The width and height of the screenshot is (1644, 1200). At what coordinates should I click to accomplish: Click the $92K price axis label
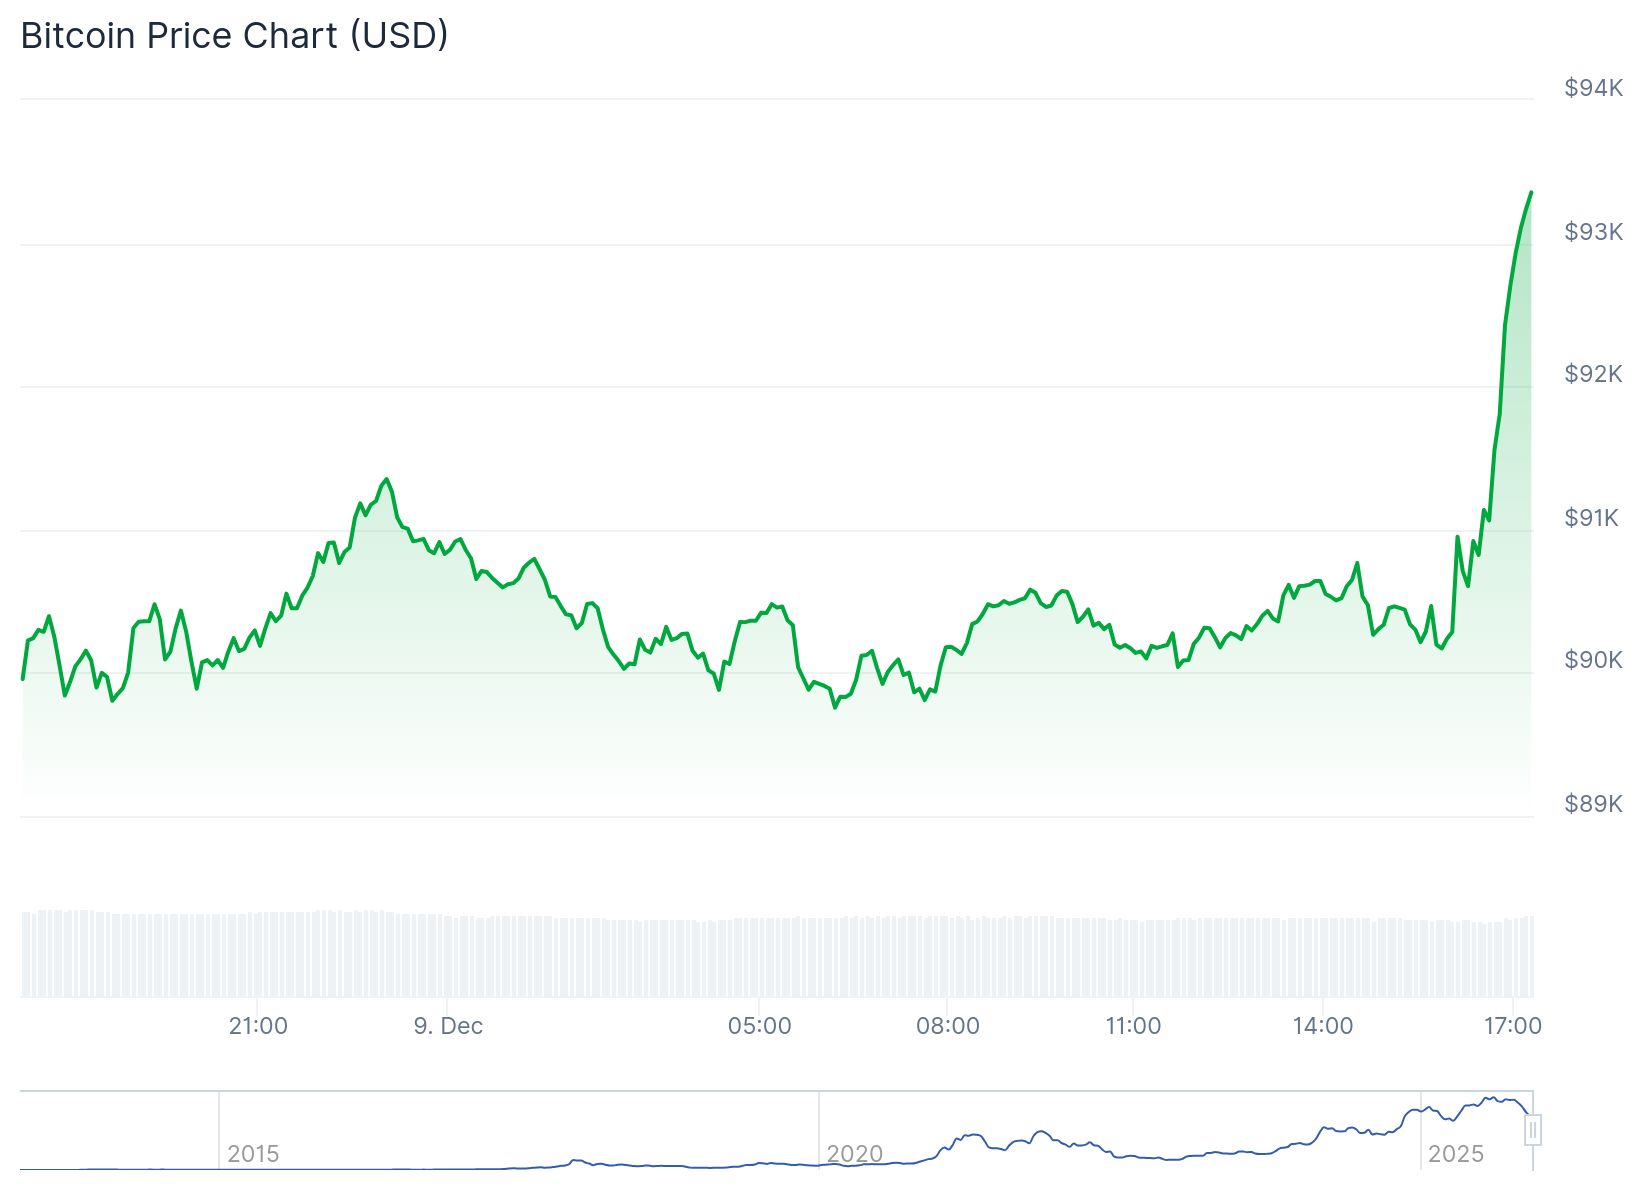(x=1593, y=374)
